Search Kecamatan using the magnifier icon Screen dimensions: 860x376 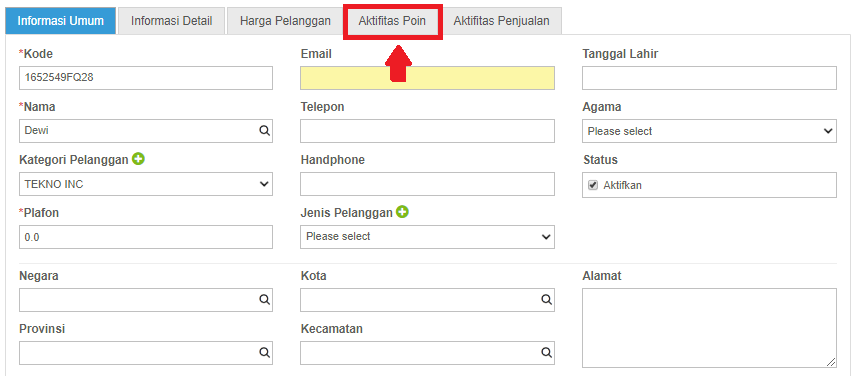tap(546, 352)
